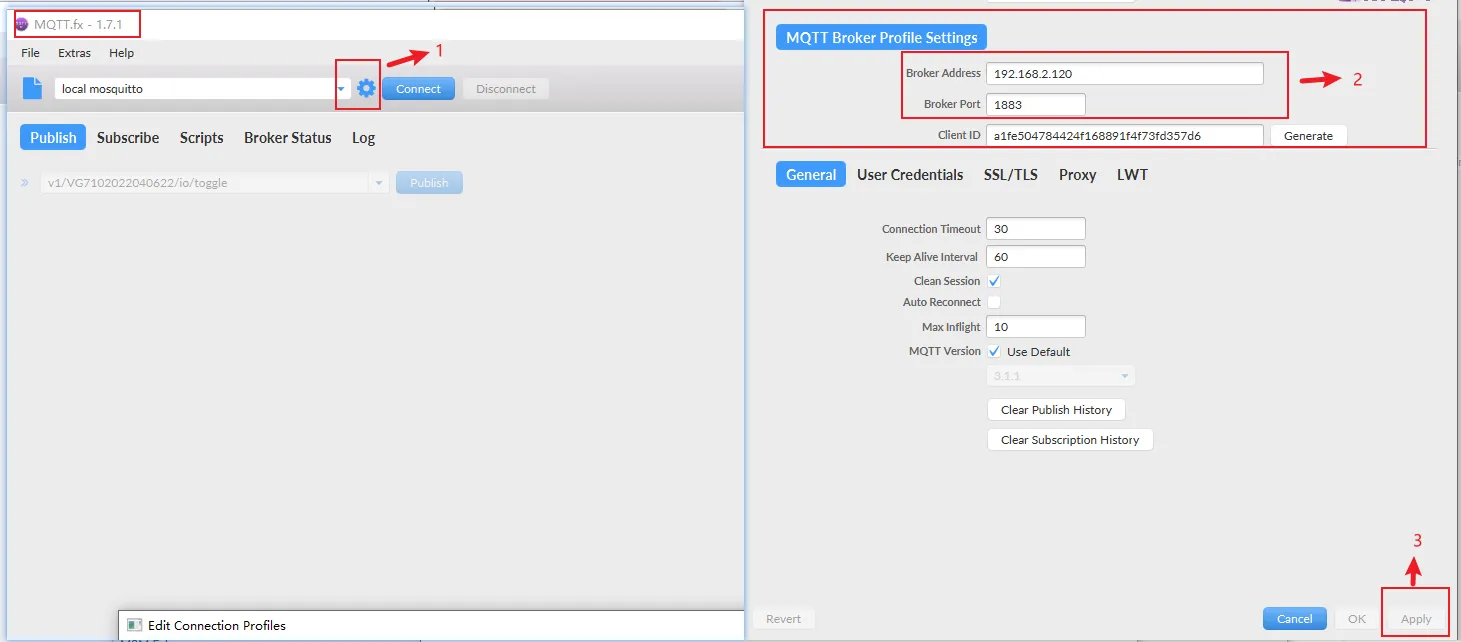
Task: Click the OK button
Action: [1357, 619]
